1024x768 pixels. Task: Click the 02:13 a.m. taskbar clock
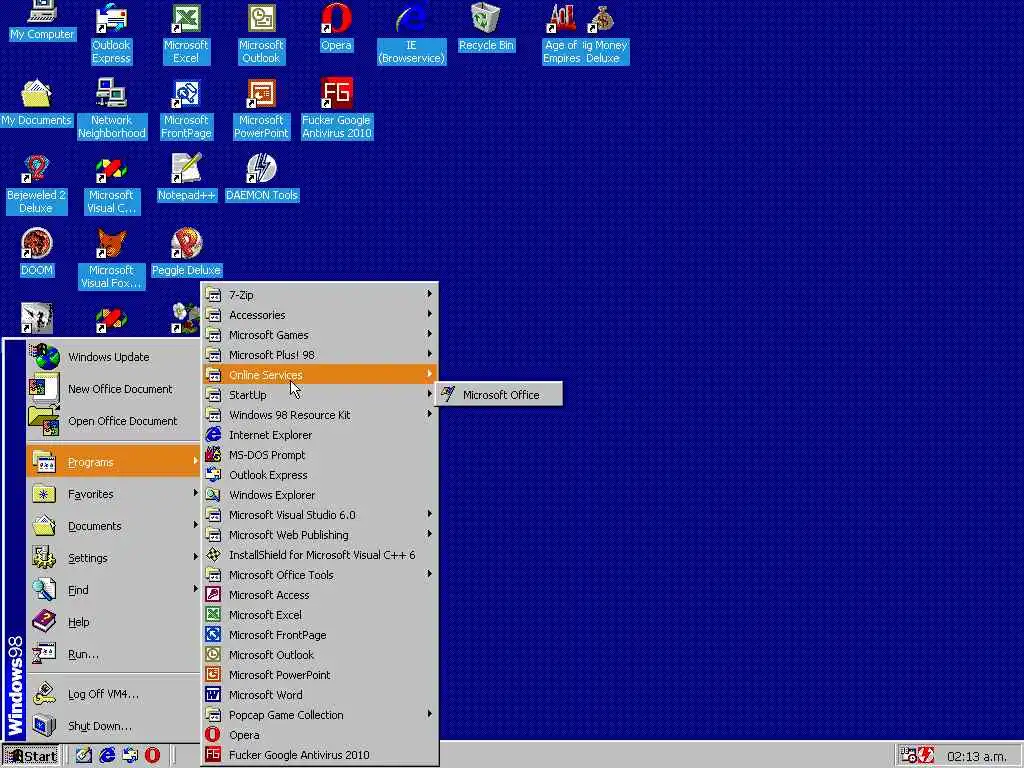(x=977, y=756)
